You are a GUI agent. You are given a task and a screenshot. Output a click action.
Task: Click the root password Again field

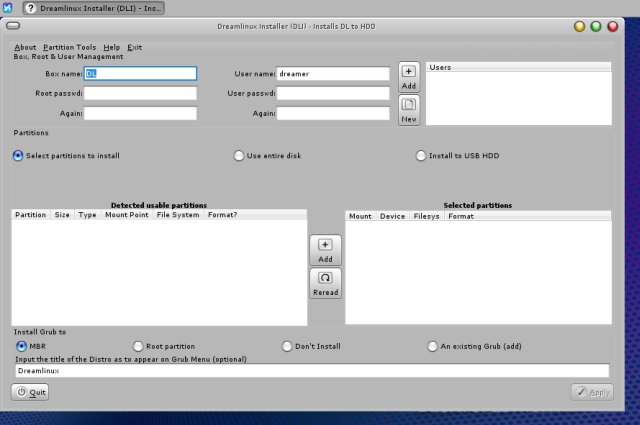click(x=140, y=113)
